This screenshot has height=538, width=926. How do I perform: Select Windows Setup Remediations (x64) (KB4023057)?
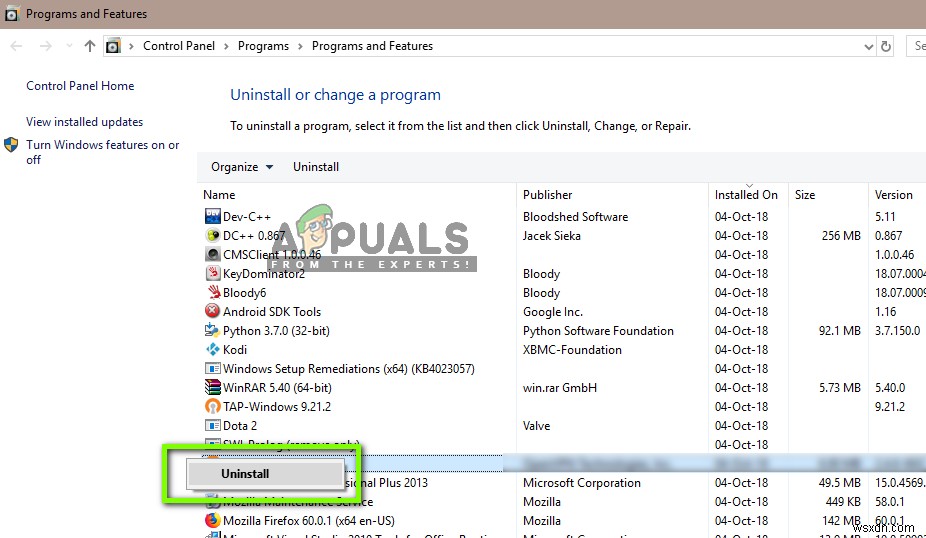tap(348, 369)
